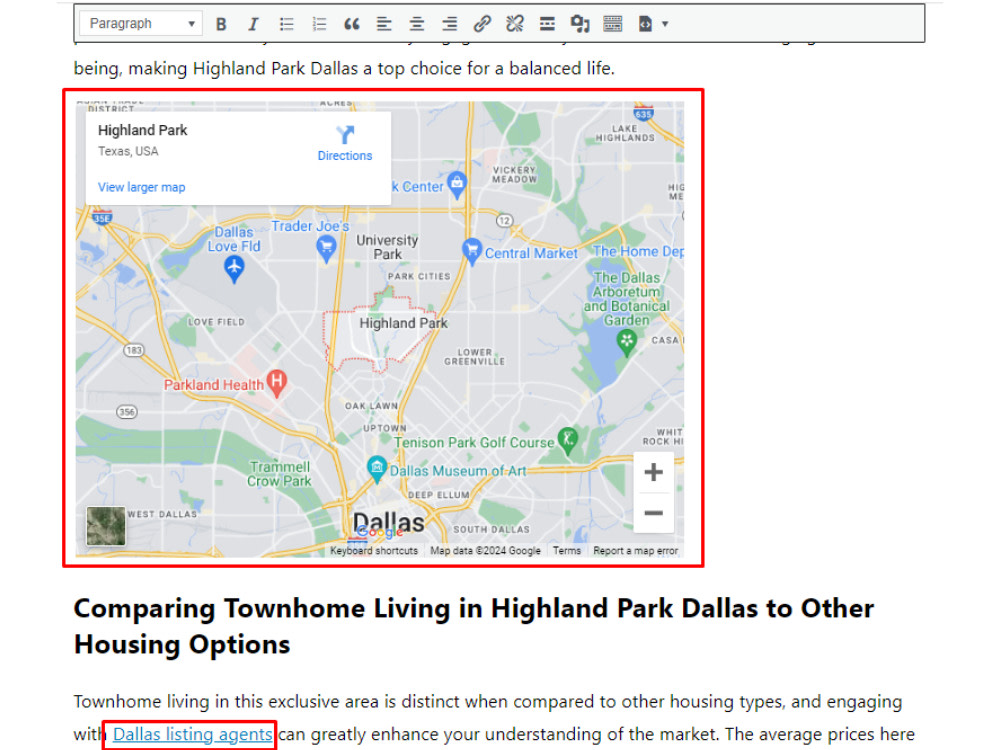Image resolution: width=1000 pixels, height=750 pixels.
Task: Apply blockquote formatting
Action: pyautogui.click(x=351, y=24)
